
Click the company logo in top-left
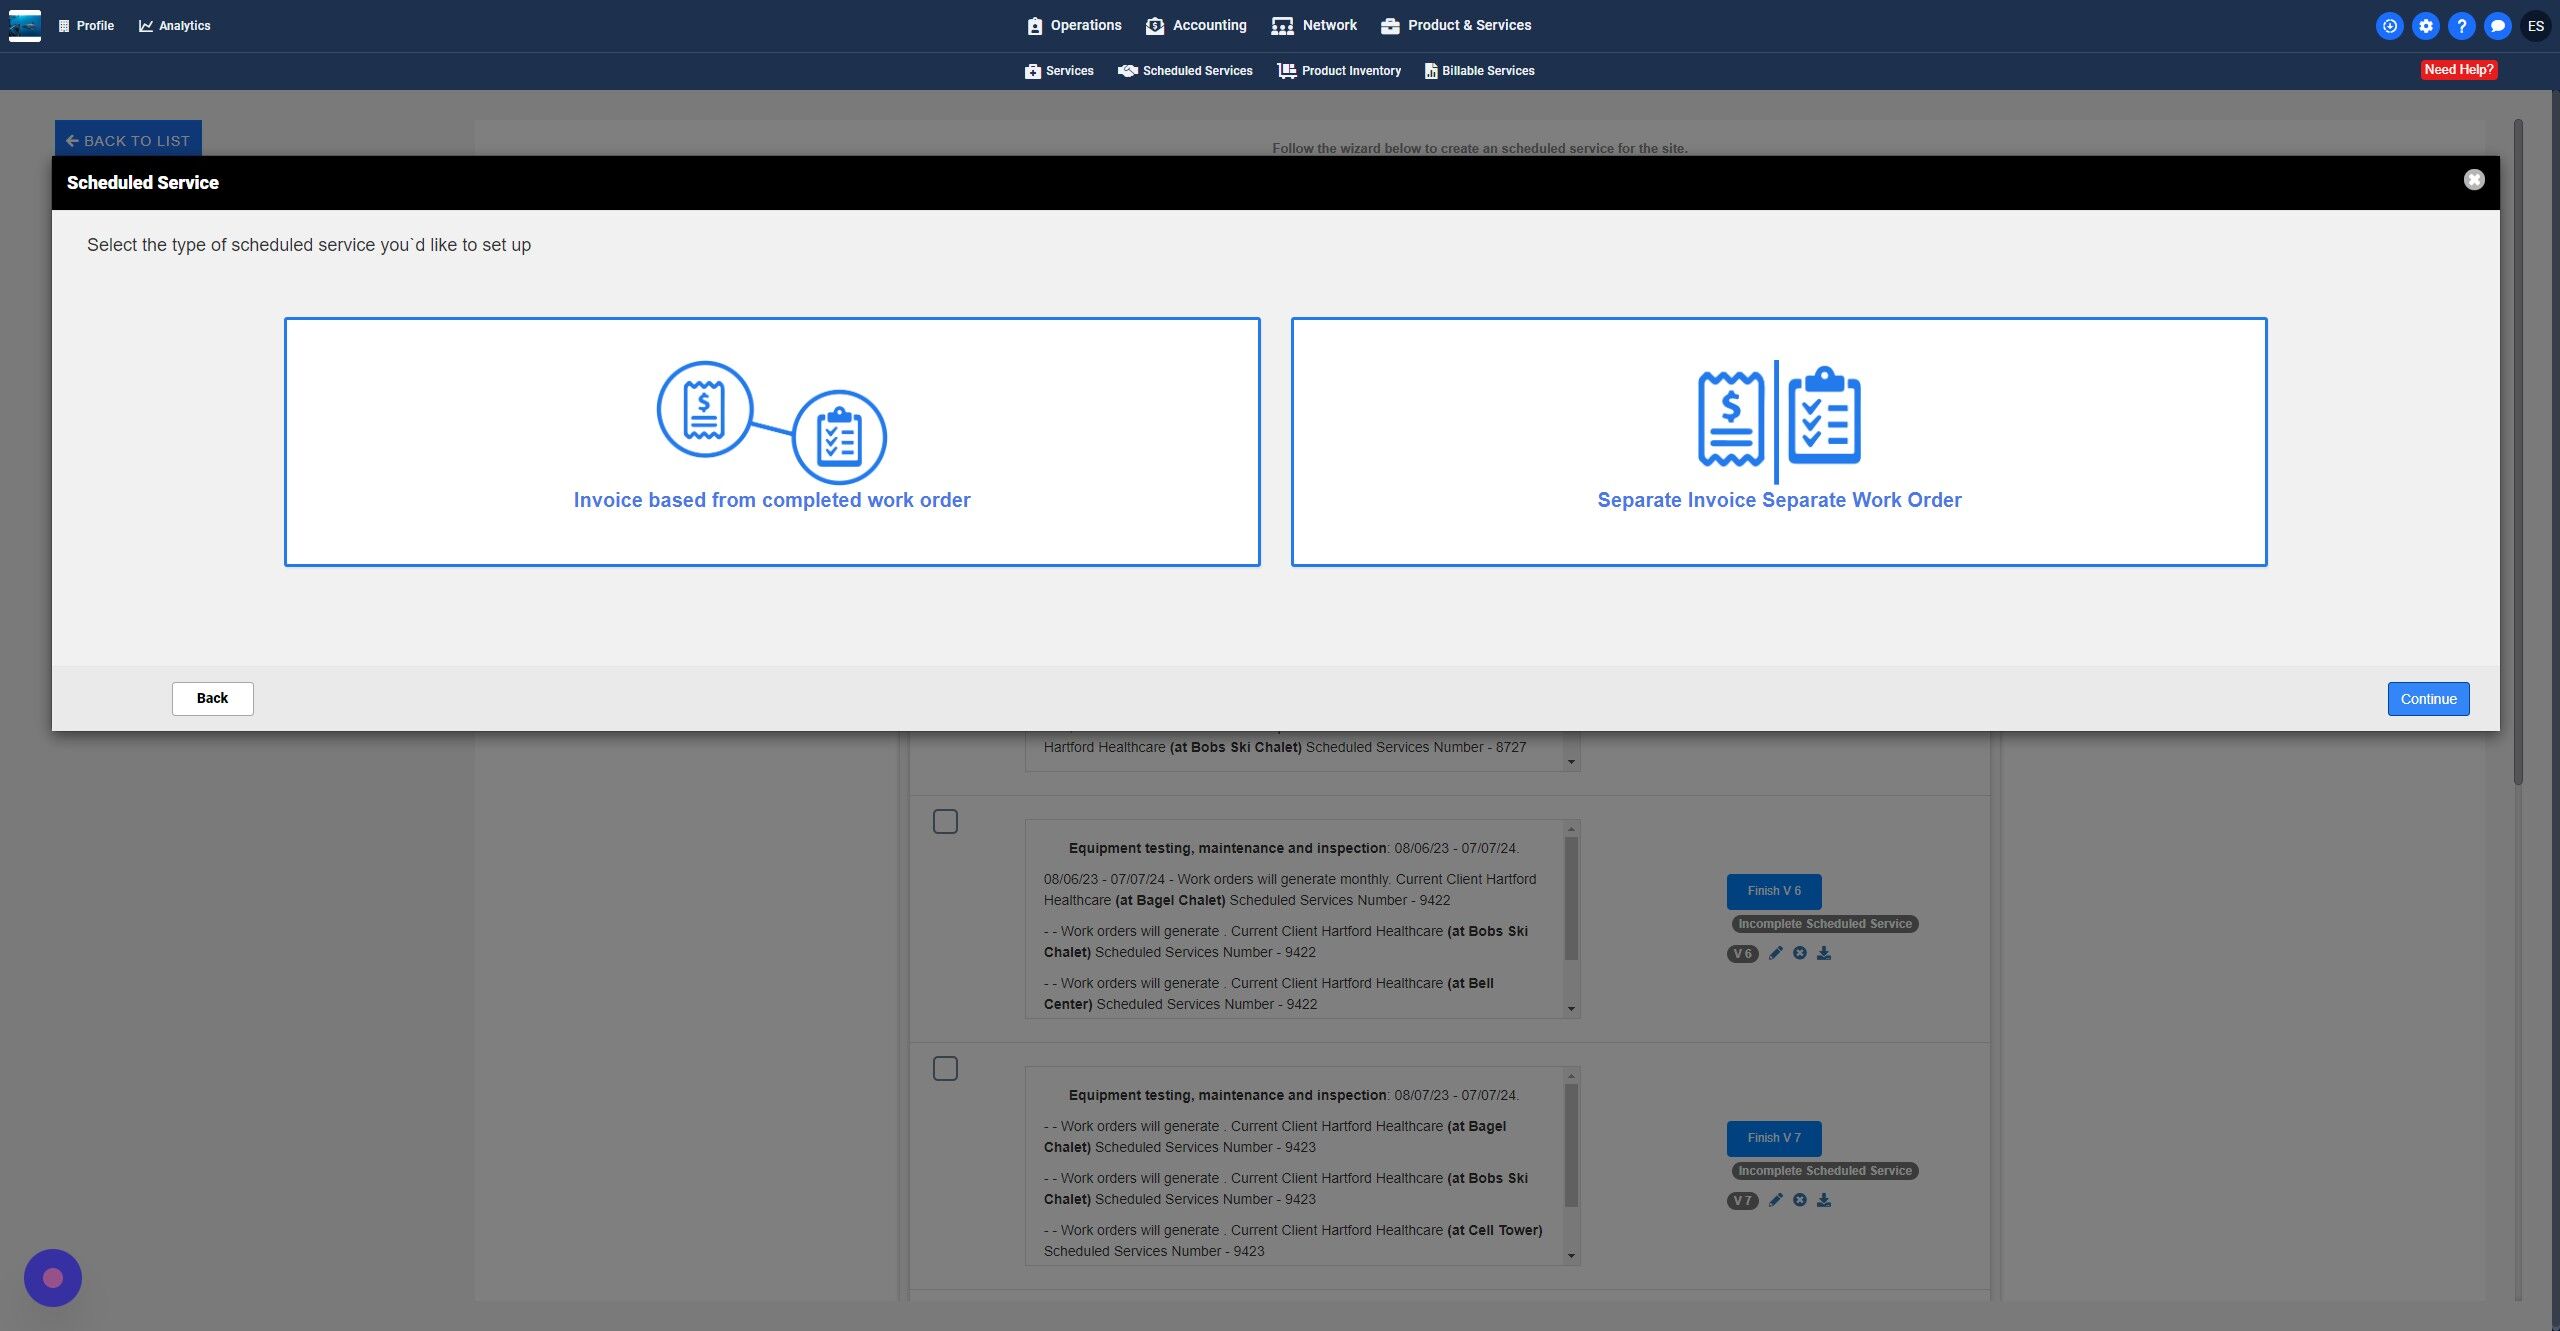[x=25, y=25]
